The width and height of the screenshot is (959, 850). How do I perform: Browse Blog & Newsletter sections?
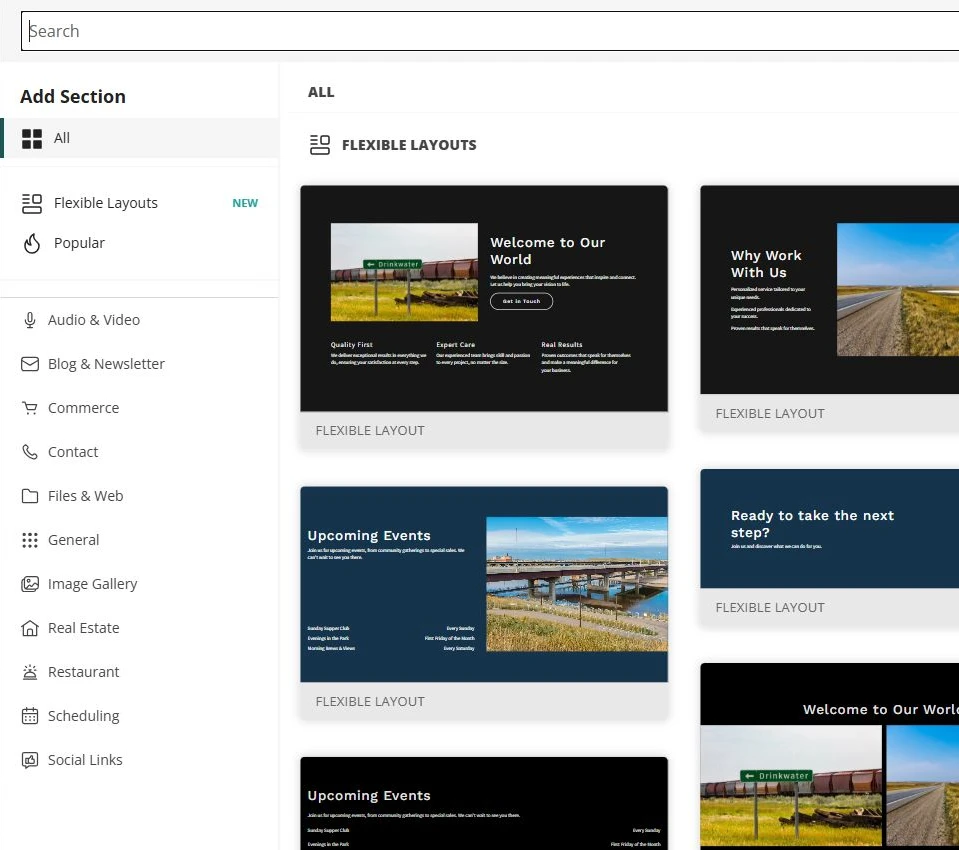coord(139,364)
